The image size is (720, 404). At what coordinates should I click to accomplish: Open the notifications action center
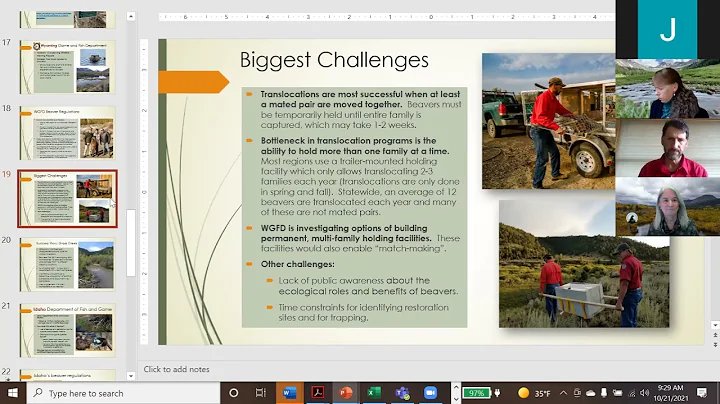point(702,393)
